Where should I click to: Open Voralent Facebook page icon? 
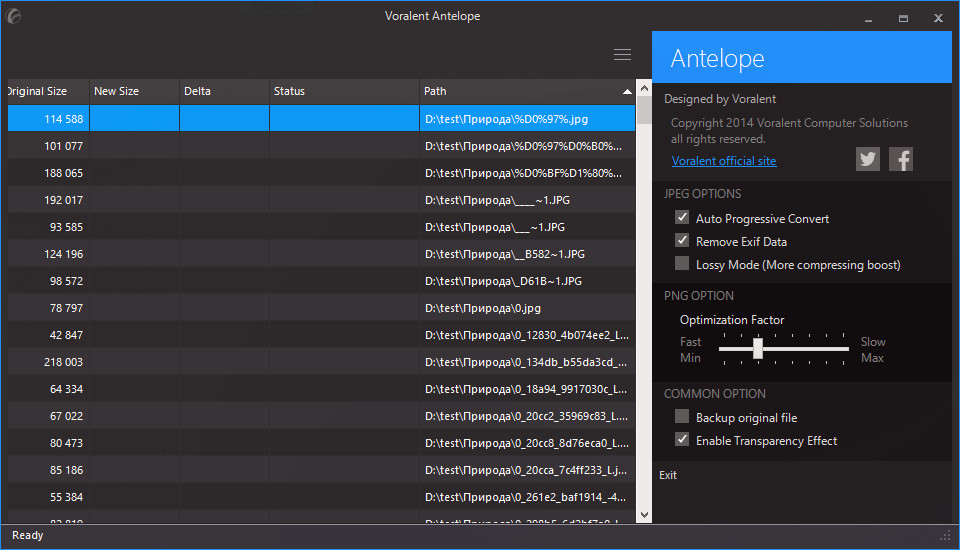point(901,159)
